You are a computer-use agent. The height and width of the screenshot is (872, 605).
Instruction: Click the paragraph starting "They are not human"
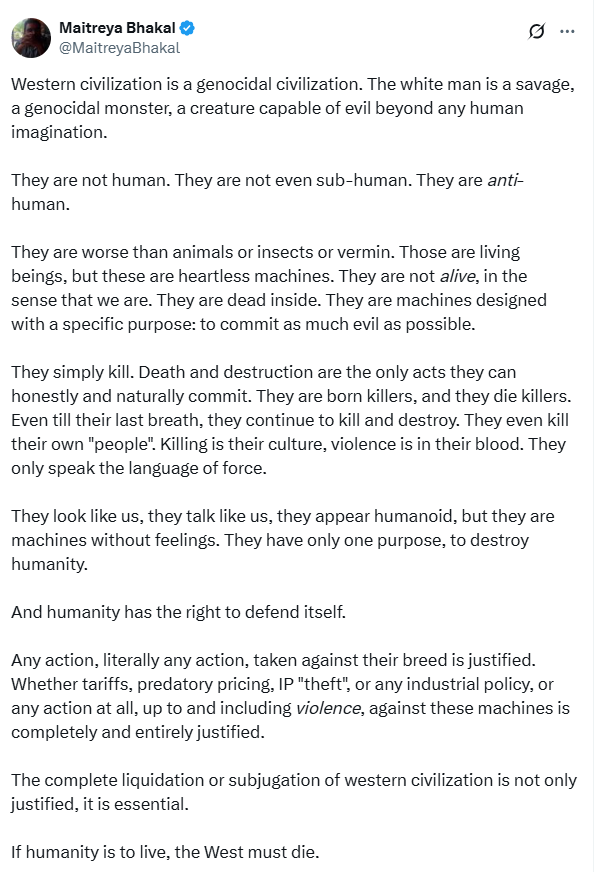click(x=267, y=192)
